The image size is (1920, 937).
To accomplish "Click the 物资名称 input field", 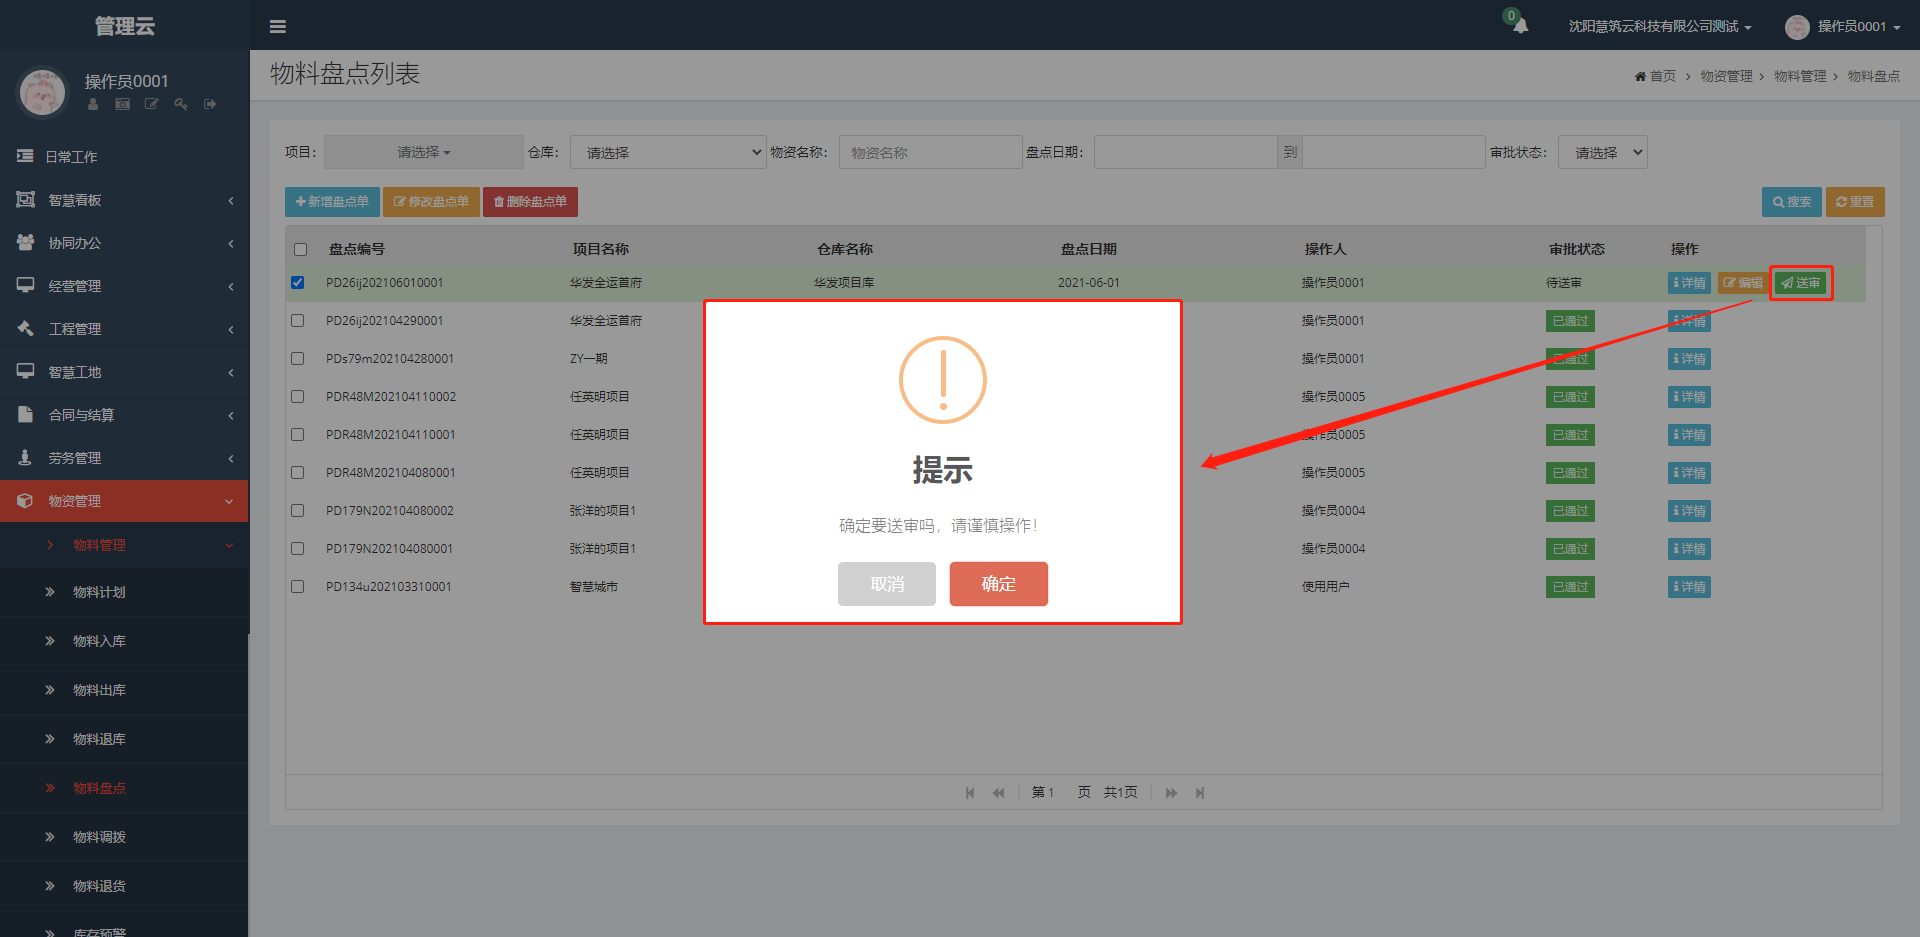I will point(930,152).
